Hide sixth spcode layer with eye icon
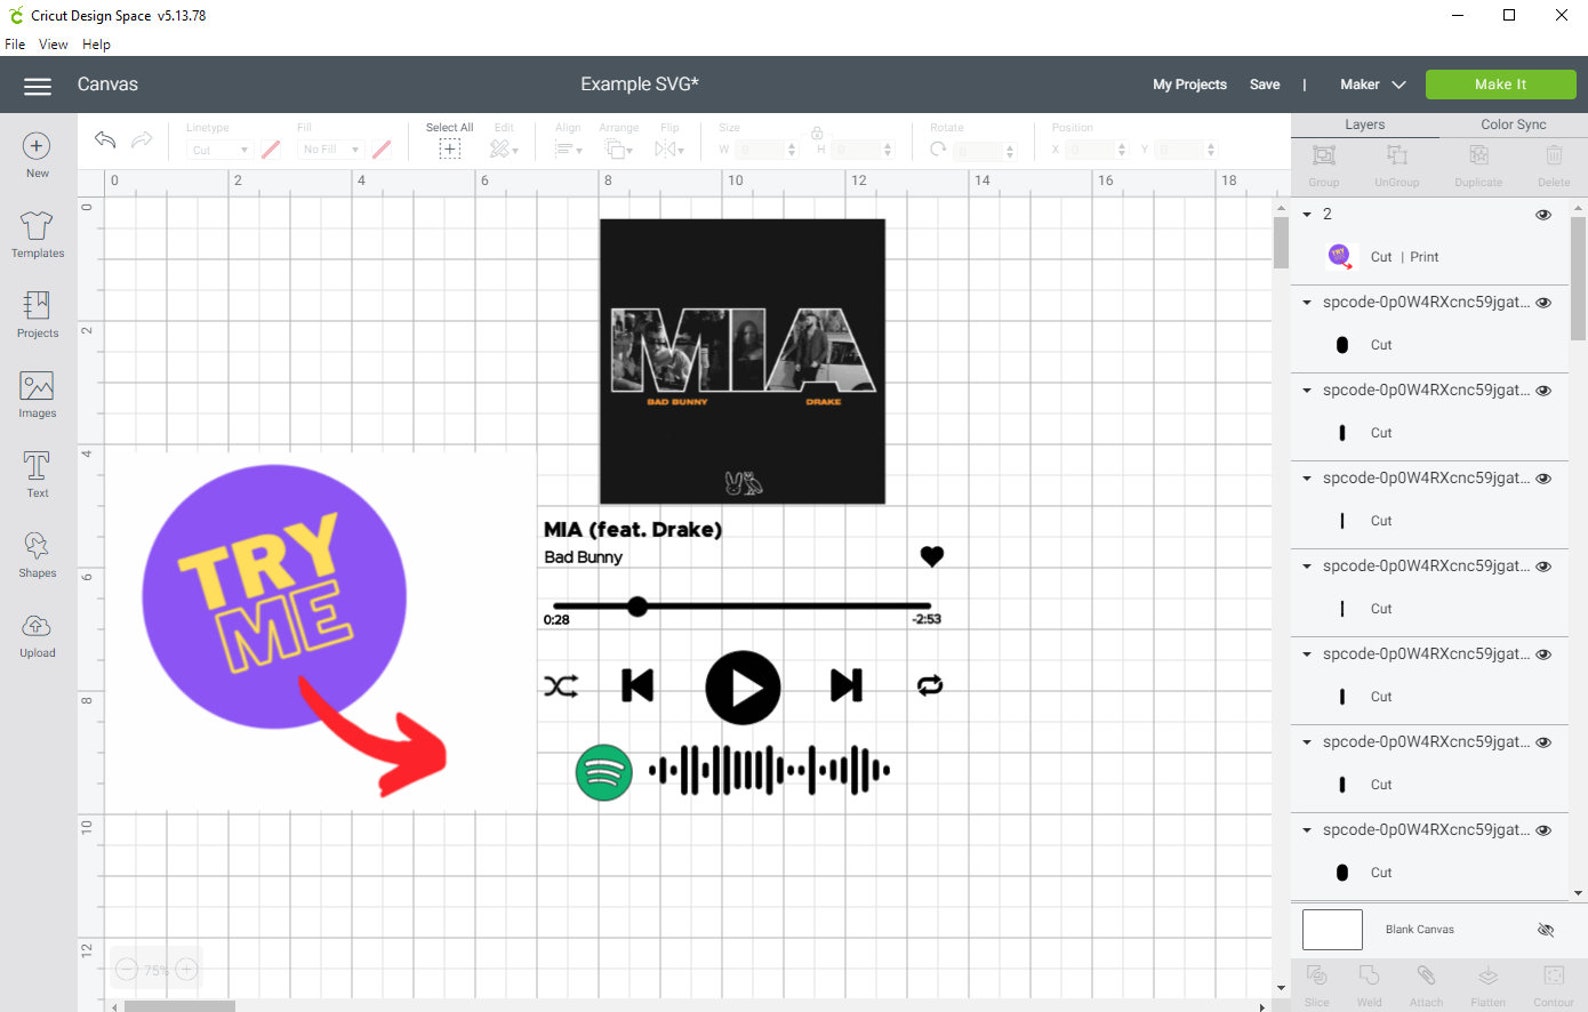 [x=1543, y=743]
